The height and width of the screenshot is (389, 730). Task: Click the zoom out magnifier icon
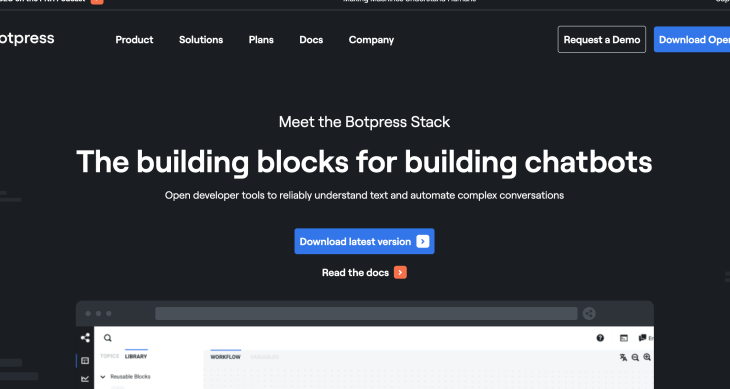635,357
